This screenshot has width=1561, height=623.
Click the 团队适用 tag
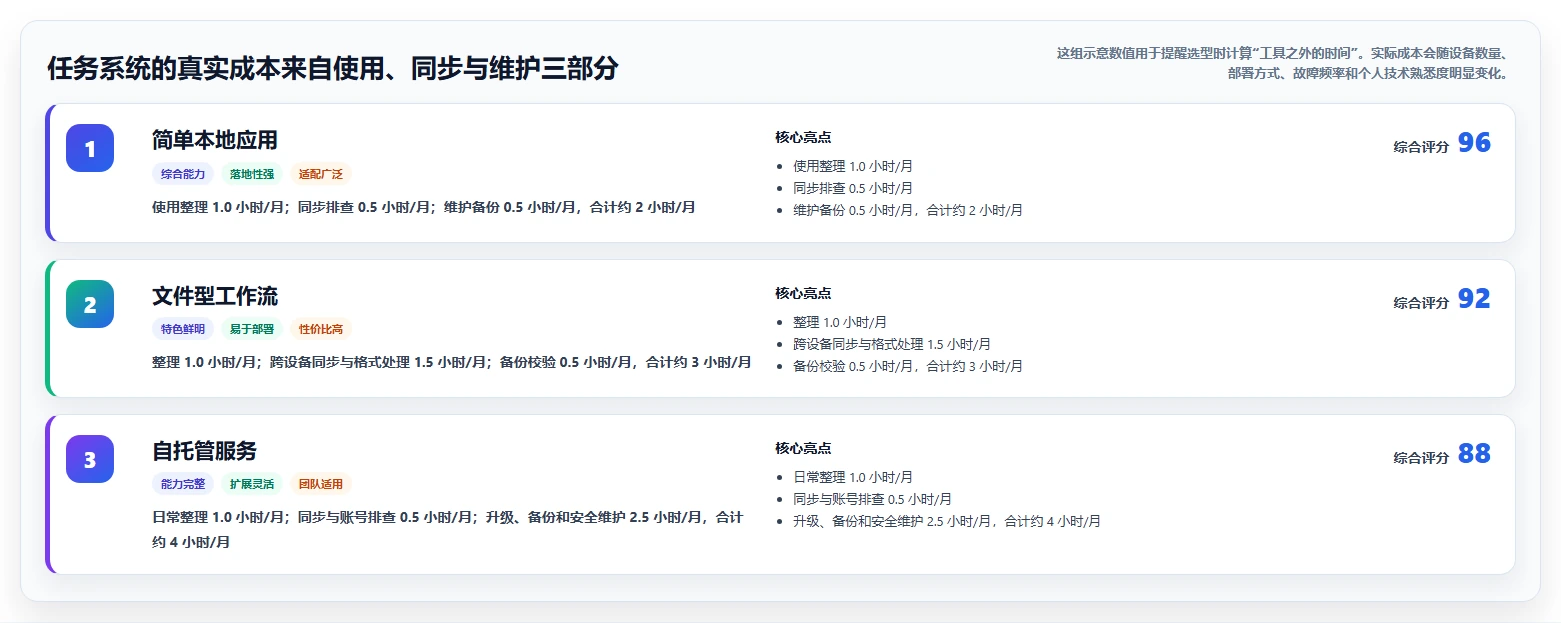(x=321, y=484)
